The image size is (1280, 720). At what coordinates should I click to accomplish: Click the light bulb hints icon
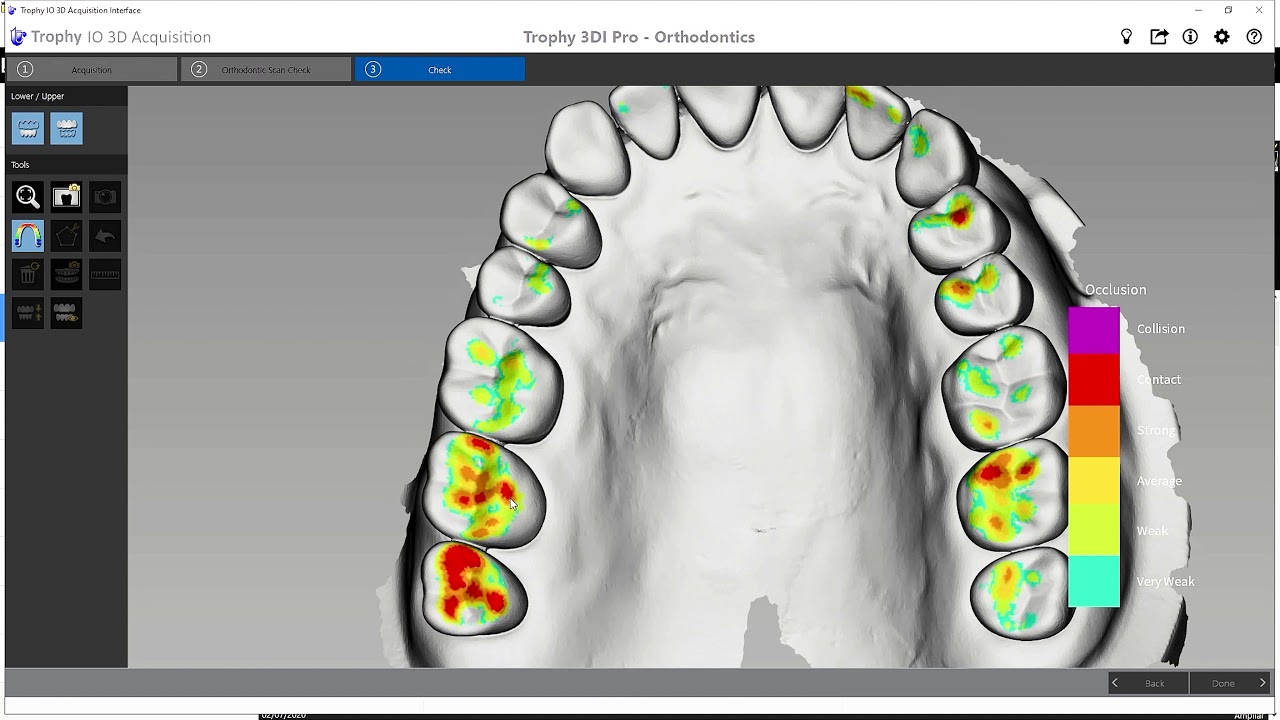click(1127, 37)
